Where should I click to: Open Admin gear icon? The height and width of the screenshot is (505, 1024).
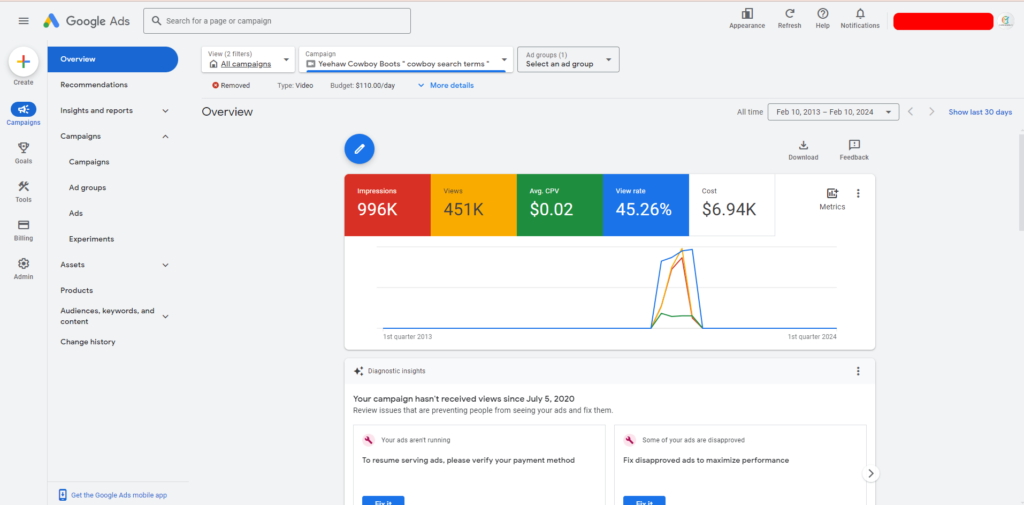(24, 263)
